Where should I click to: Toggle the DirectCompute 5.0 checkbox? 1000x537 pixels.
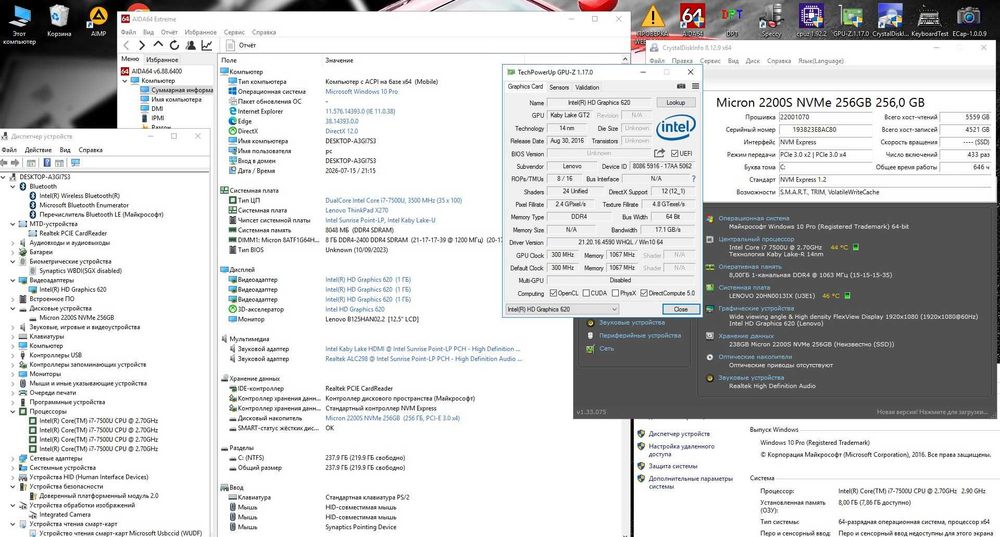644,293
